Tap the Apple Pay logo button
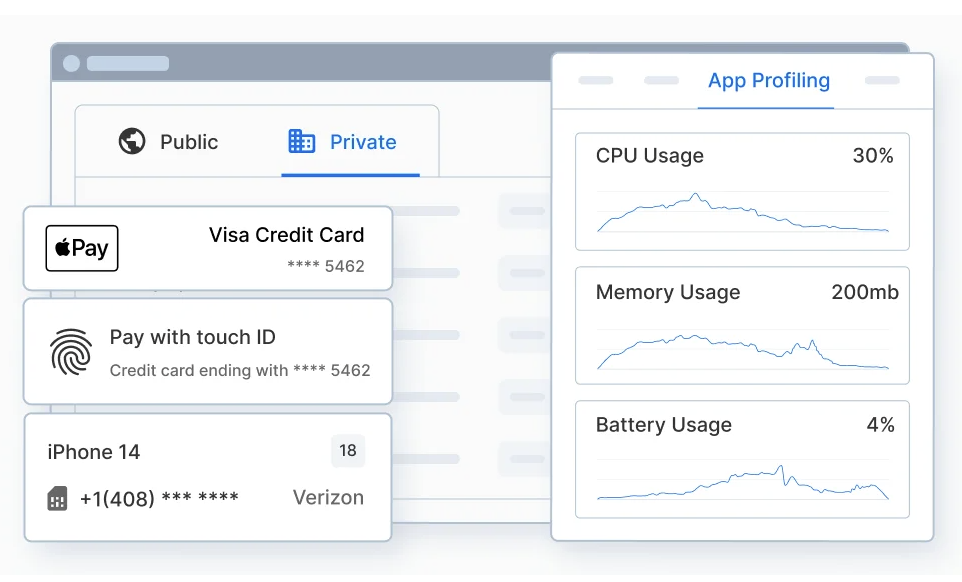 coord(81,248)
